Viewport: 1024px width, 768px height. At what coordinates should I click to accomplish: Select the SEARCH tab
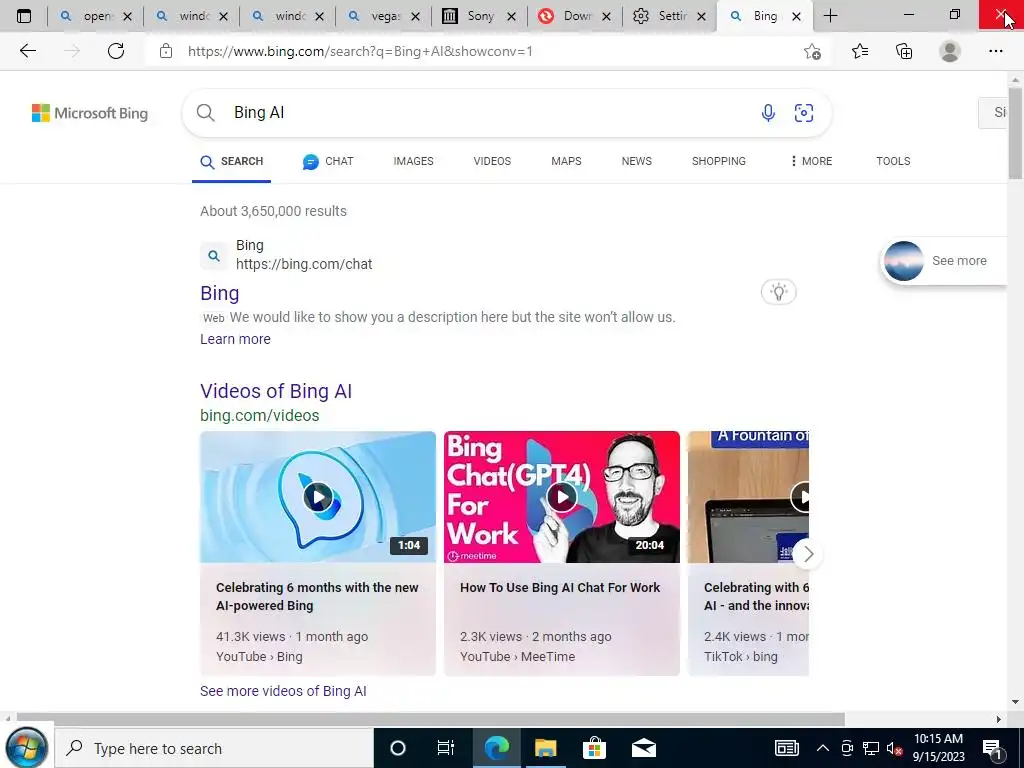point(231,161)
